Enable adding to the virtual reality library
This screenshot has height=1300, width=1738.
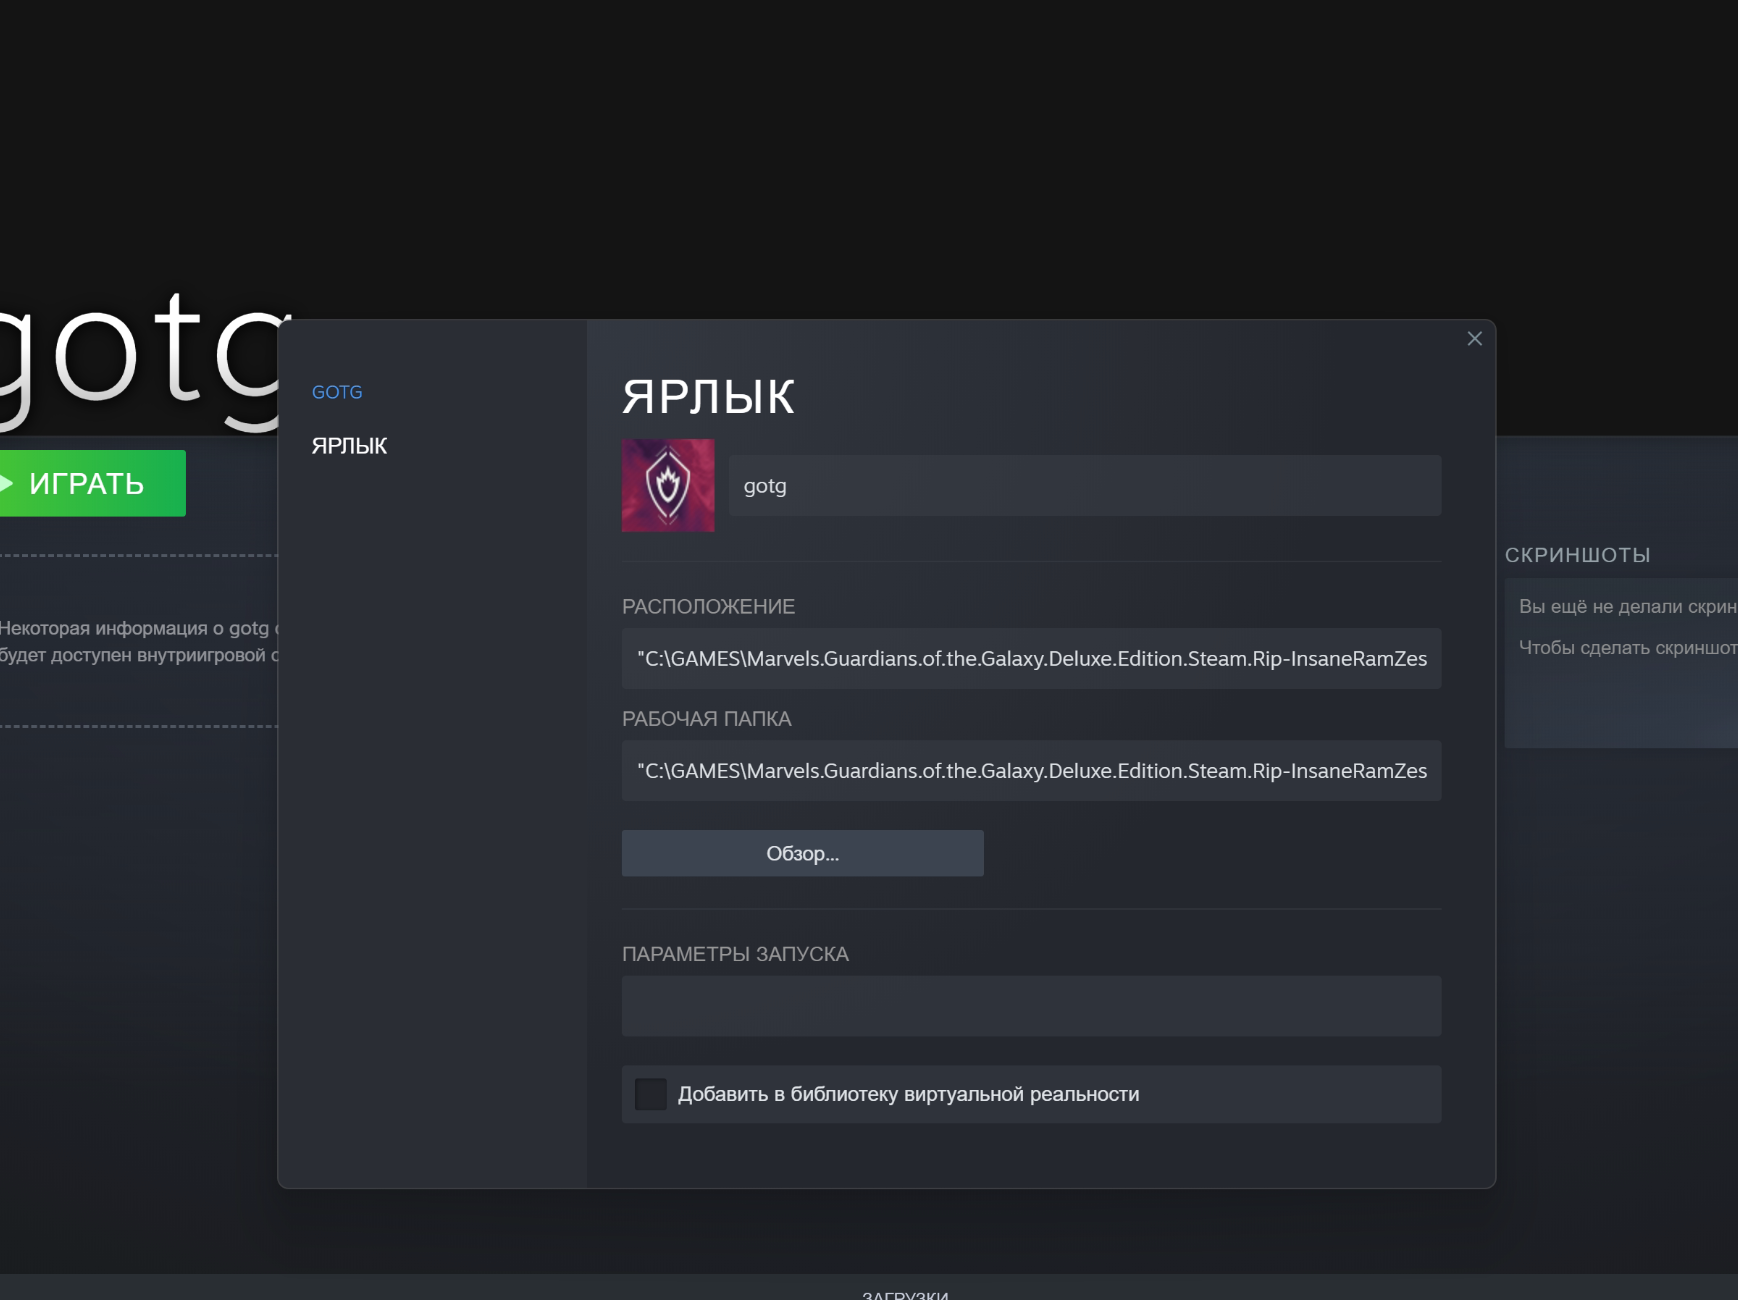[651, 1094]
